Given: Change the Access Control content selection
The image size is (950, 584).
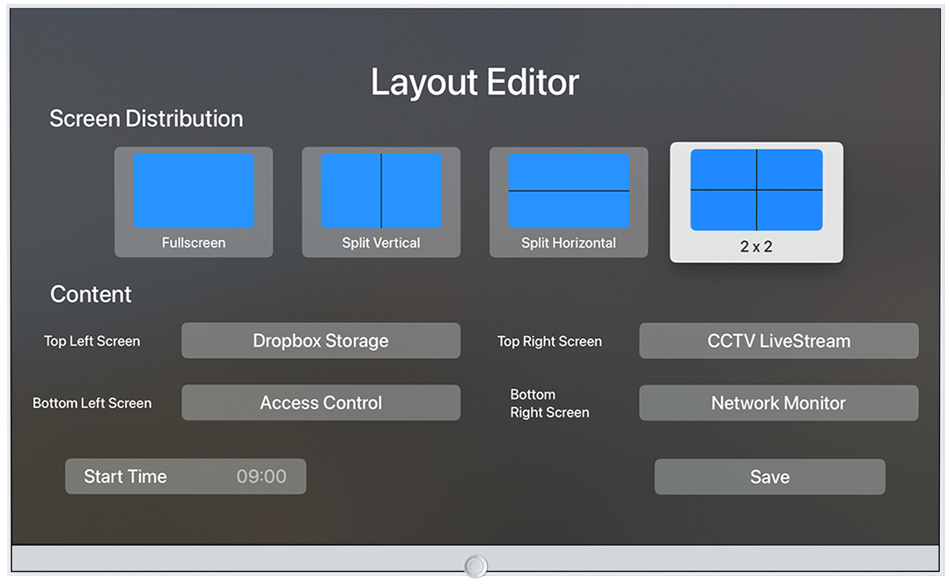Looking at the screenshot, I should pyautogui.click(x=320, y=403).
